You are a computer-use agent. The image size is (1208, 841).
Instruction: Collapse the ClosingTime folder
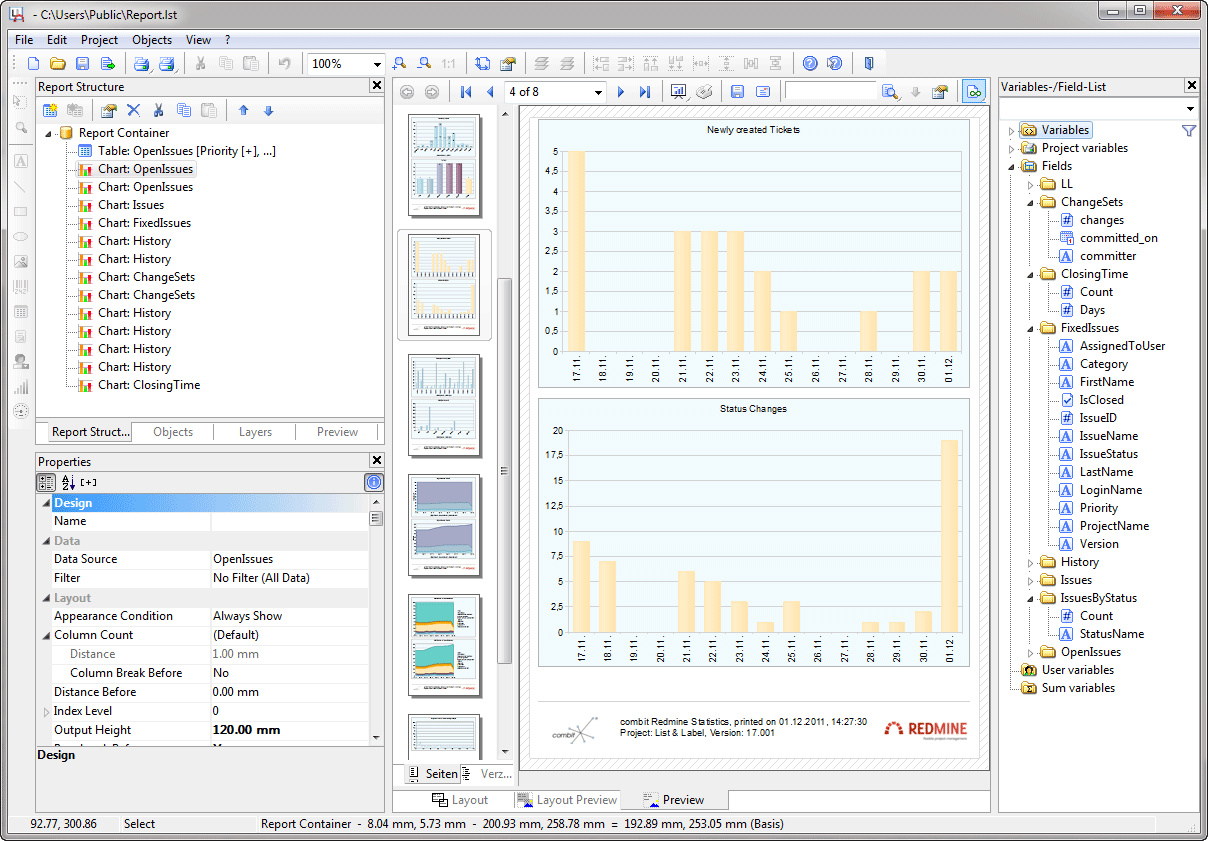(x=1030, y=273)
